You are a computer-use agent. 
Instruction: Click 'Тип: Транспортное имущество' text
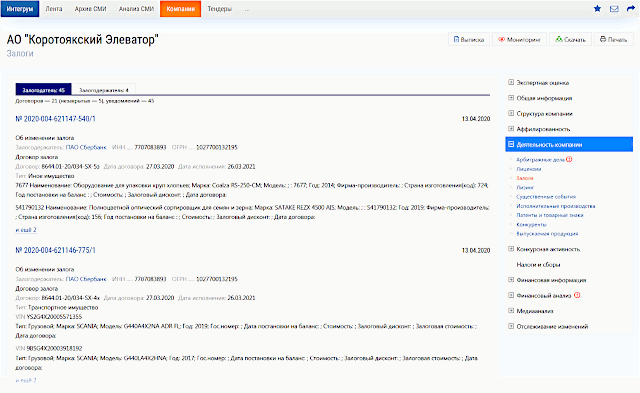(x=57, y=307)
